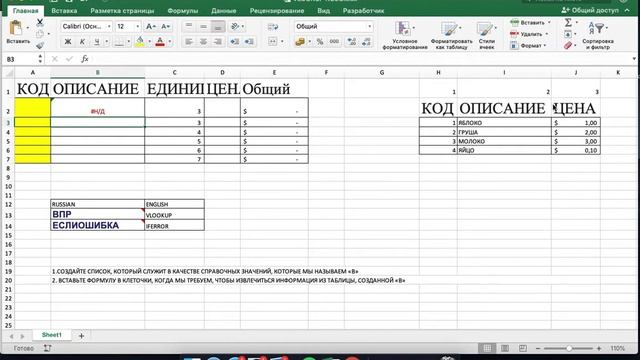This screenshot has width=640, height=360.
Task: Click the Wrap Text icon
Action: tap(273, 27)
